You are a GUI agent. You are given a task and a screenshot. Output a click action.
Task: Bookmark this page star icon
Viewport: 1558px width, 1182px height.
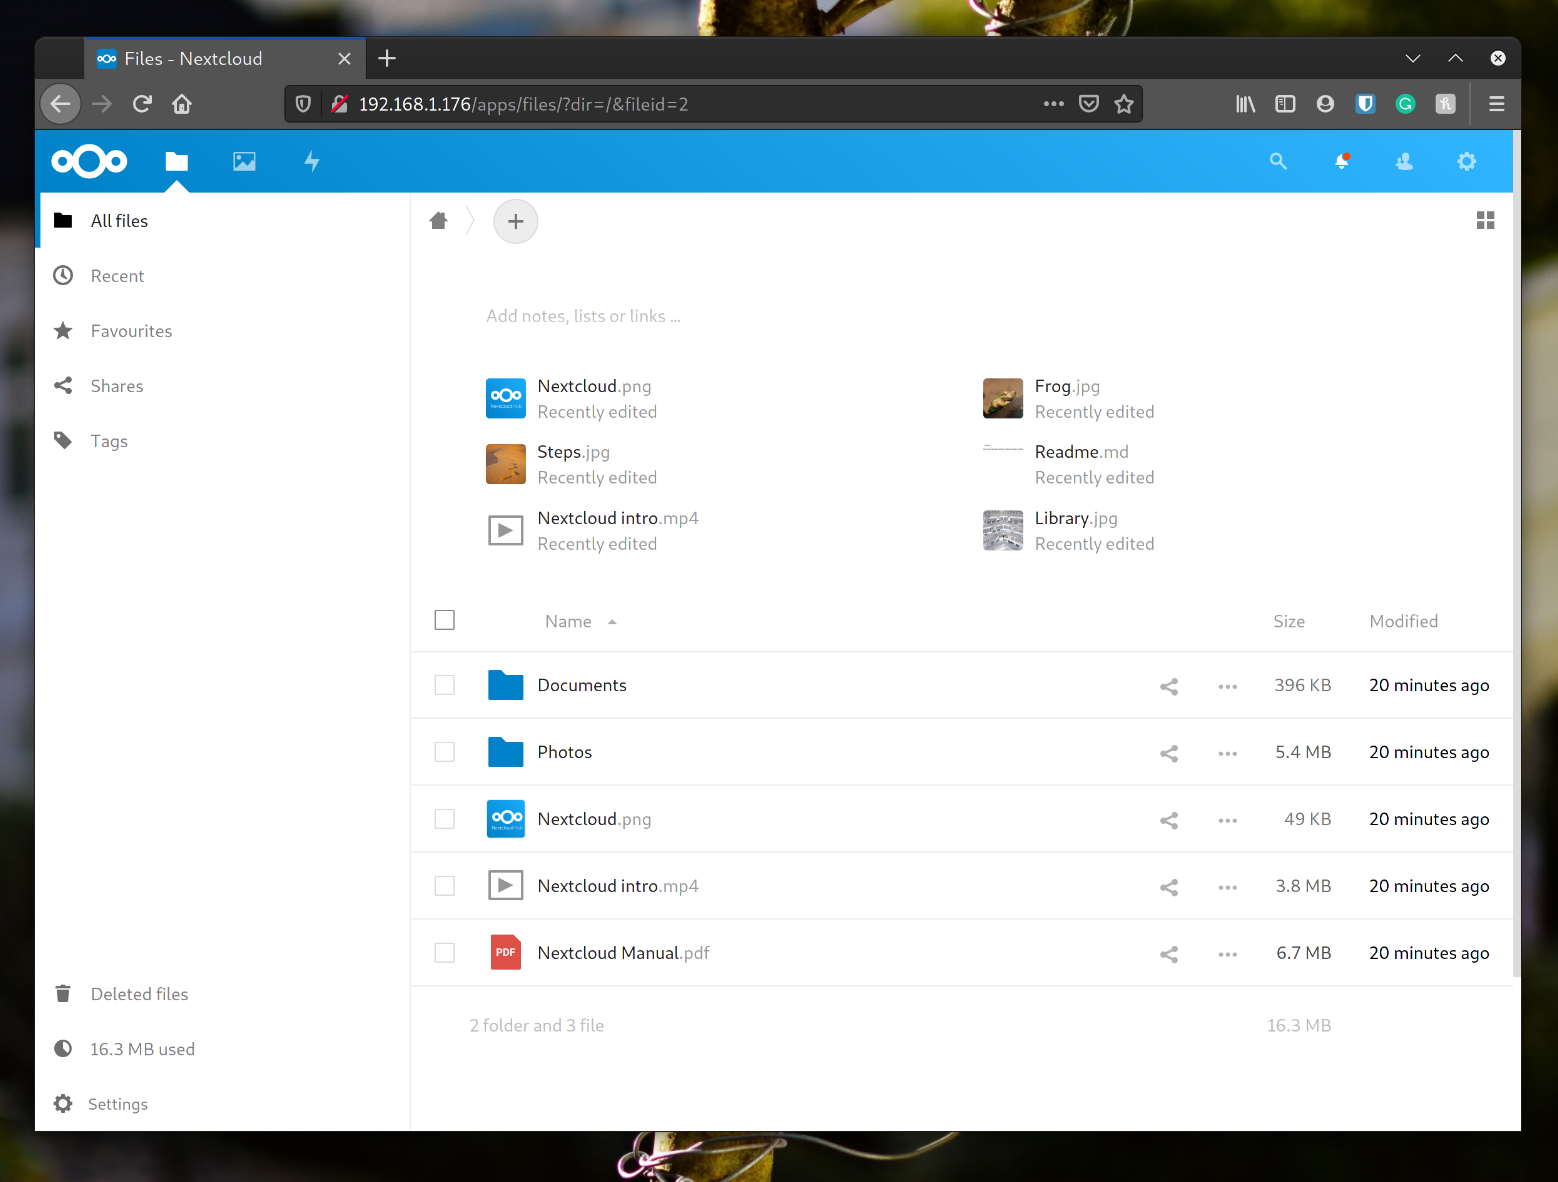tap(1124, 103)
